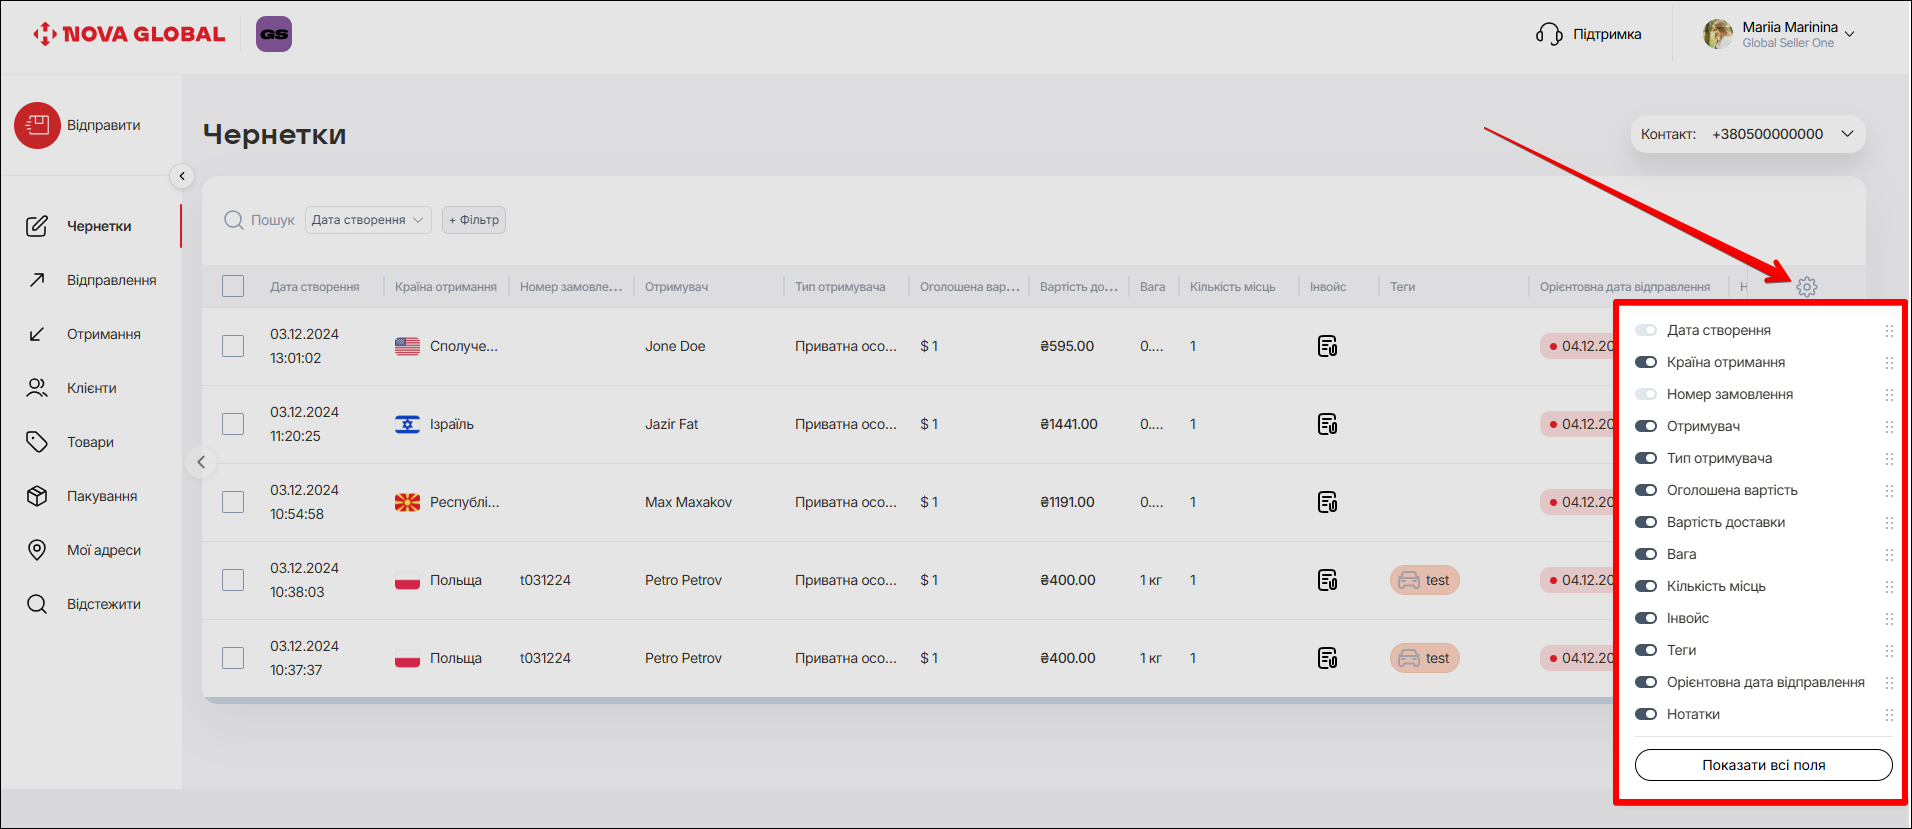Click the + Фільтр button
The width and height of the screenshot is (1912, 829).
(x=474, y=220)
